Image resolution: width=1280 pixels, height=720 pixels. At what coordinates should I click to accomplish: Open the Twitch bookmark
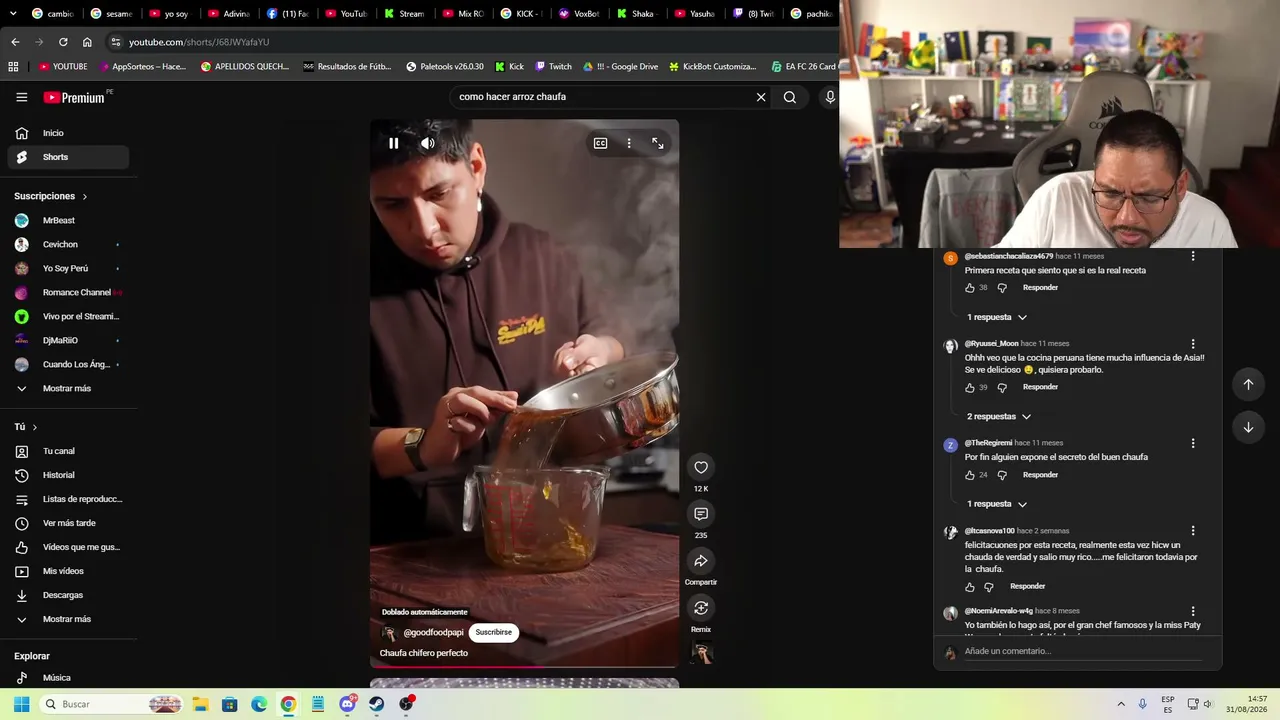553,67
